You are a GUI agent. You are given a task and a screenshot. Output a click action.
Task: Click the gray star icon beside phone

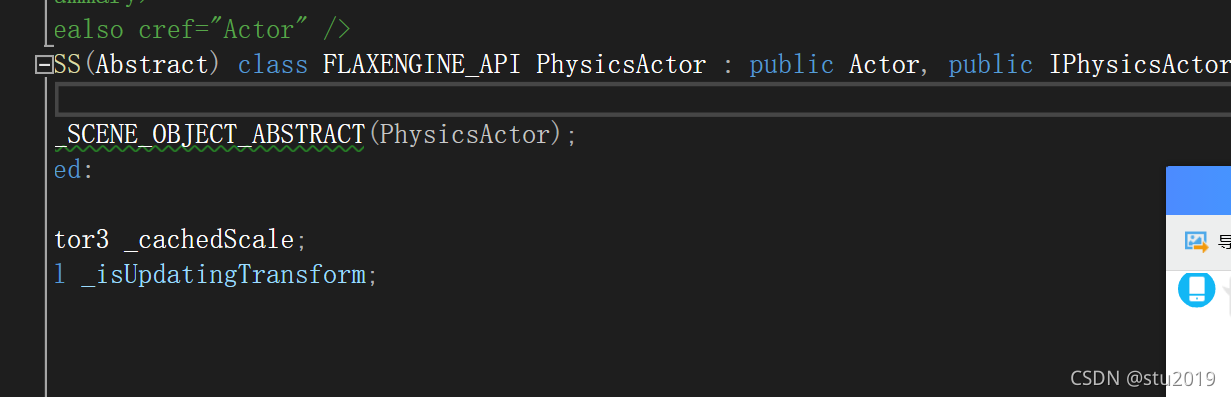(x=1226, y=288)
